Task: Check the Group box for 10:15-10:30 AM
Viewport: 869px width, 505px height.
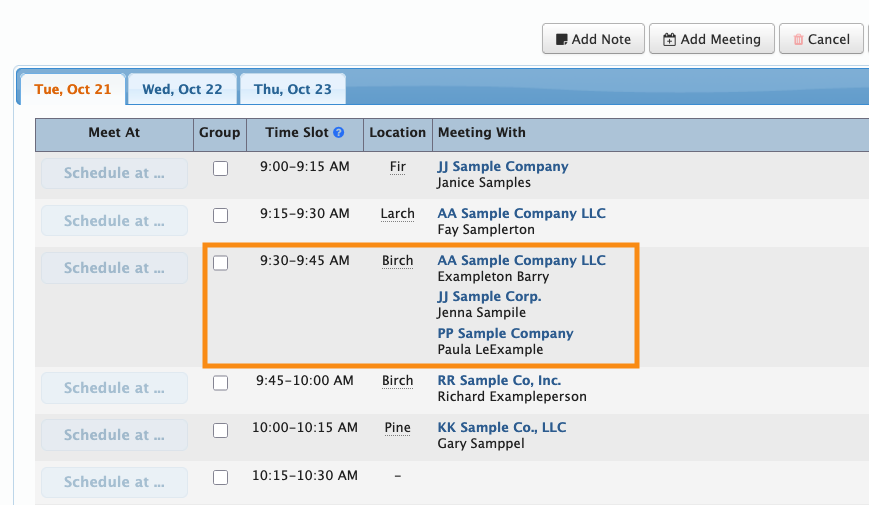Action: pos(220,476)
